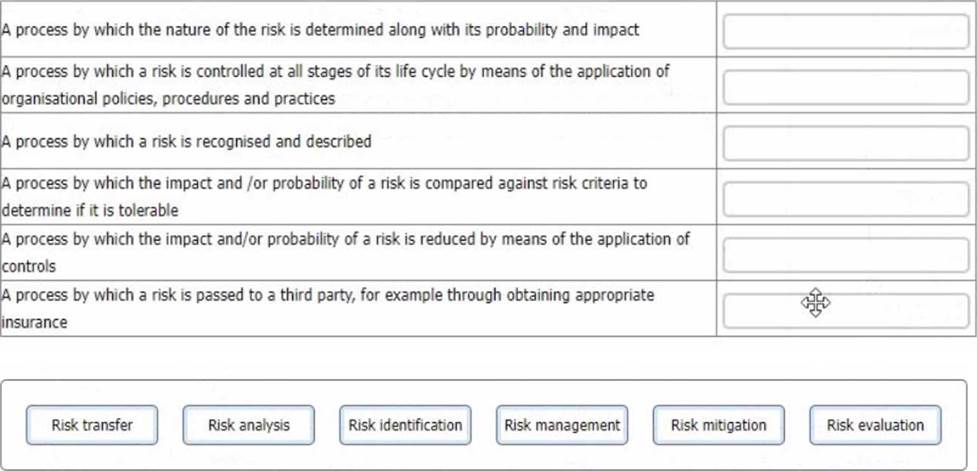Click definition about risk reduced by controls
Screen dimensions: 977x471
[x=346, y=252]
